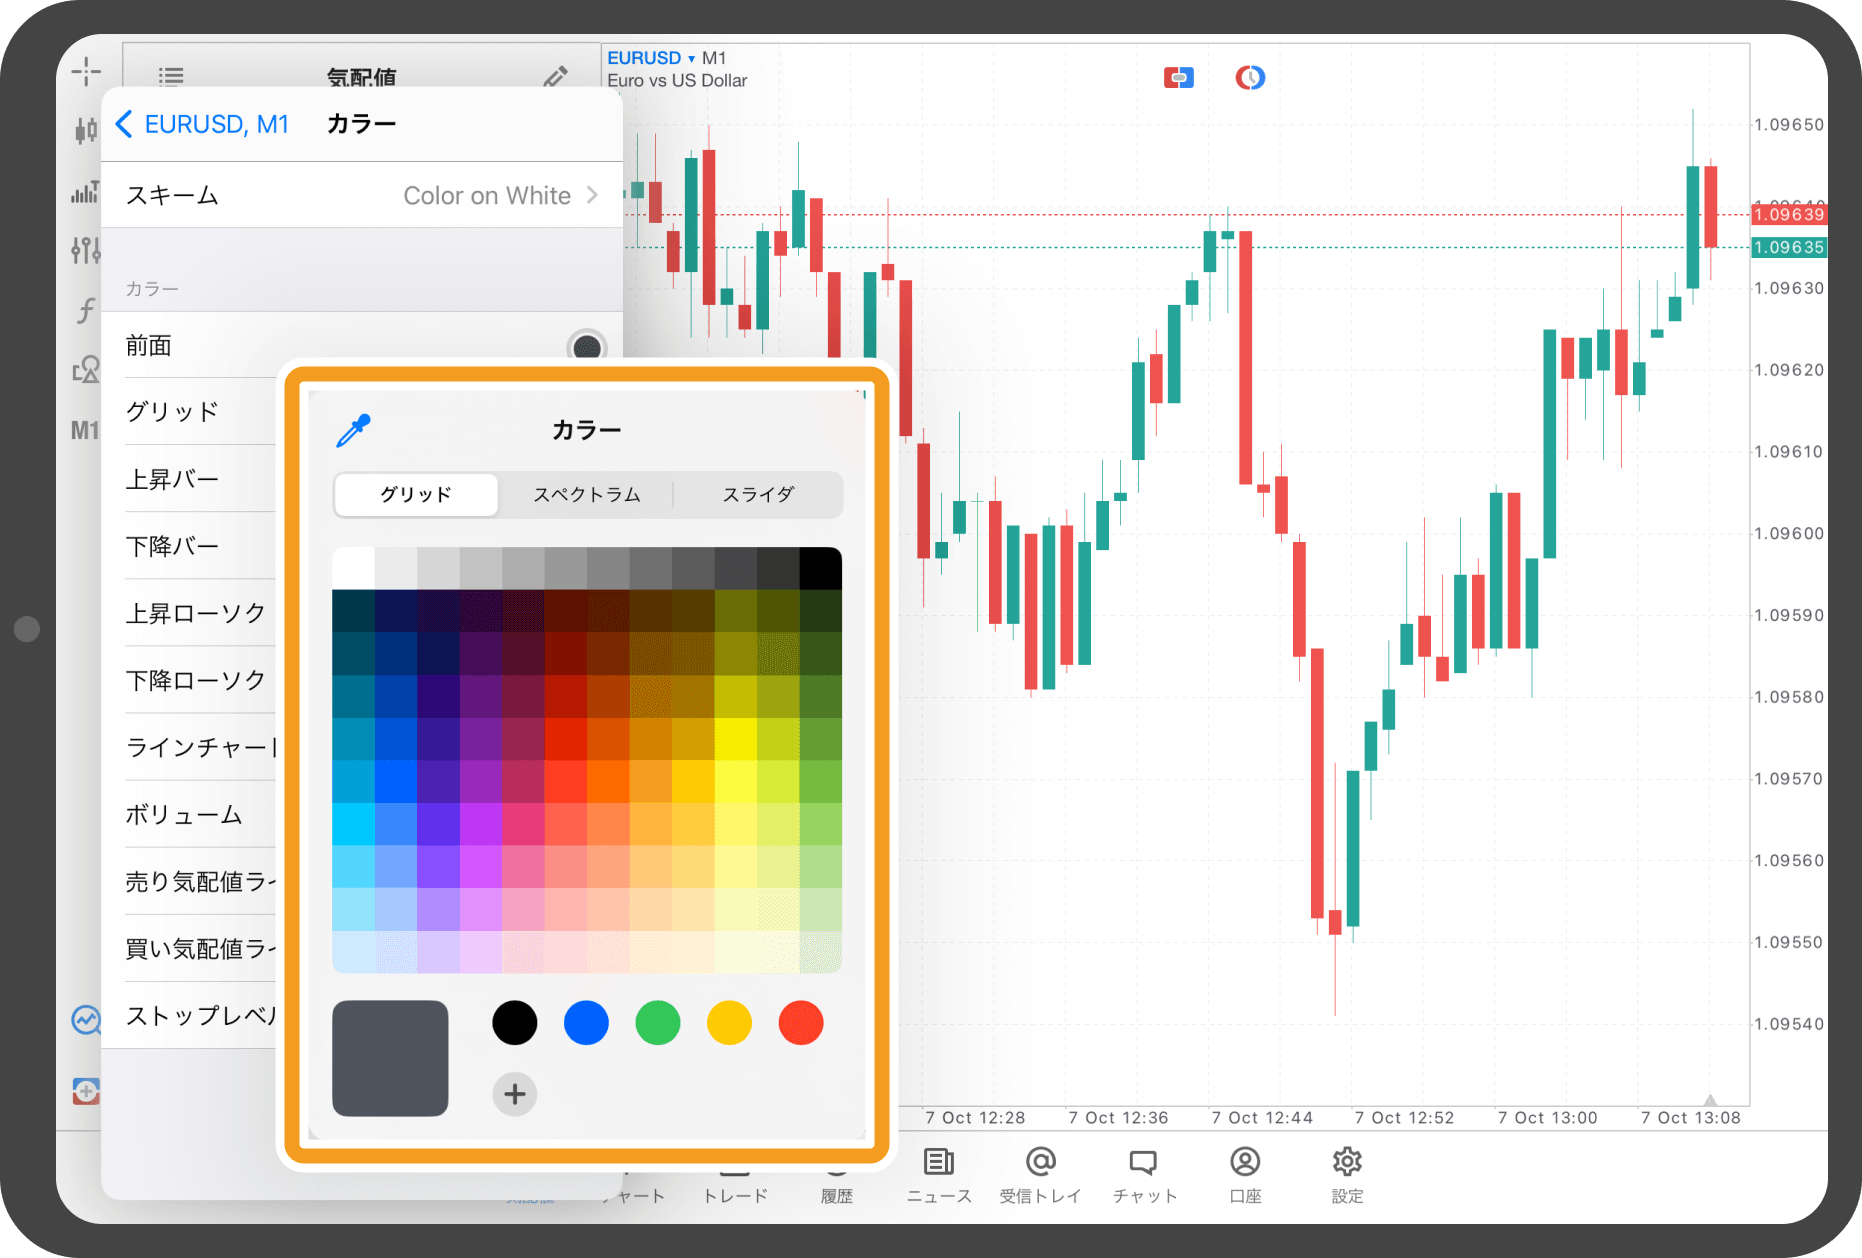The width and height of the screenshot is (1862, 1258).
Task: Pick the red preset color swatch
Action: 801,1023
